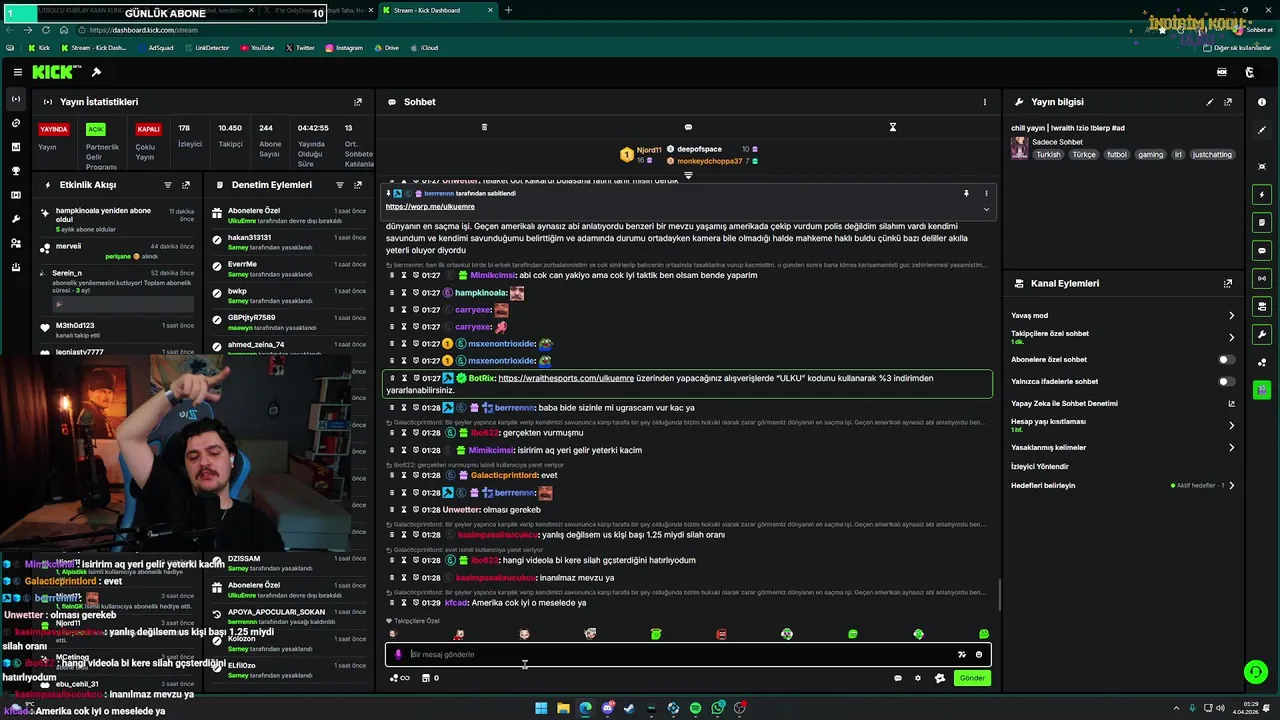Expand Hesap yaşı kısıtlaması settings
The image size is (1280, 720).
tap(1231, 425)
